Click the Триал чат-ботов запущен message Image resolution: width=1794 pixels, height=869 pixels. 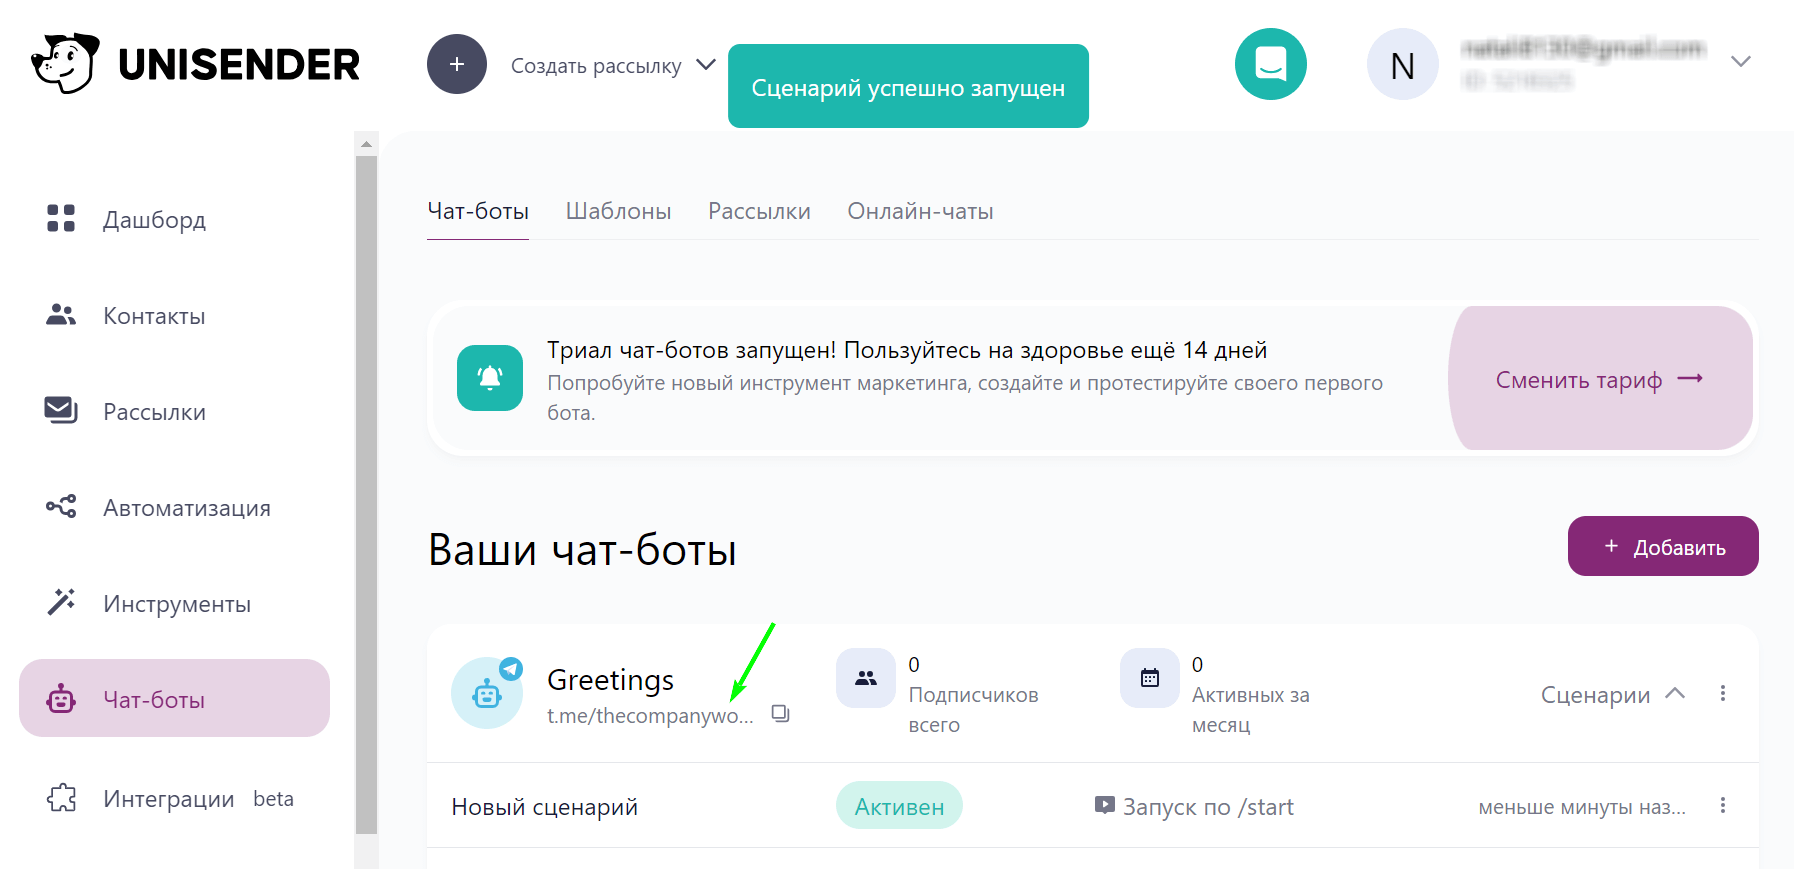click(907, 350)
